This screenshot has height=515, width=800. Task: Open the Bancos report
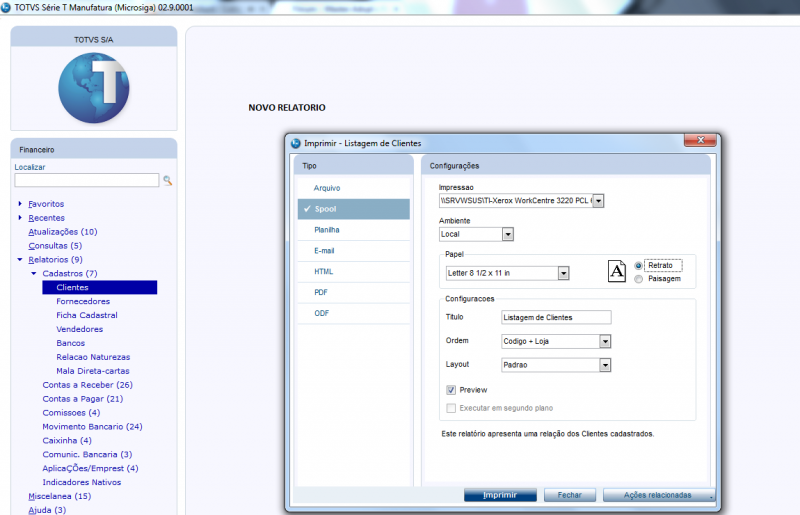click(70, 343)
